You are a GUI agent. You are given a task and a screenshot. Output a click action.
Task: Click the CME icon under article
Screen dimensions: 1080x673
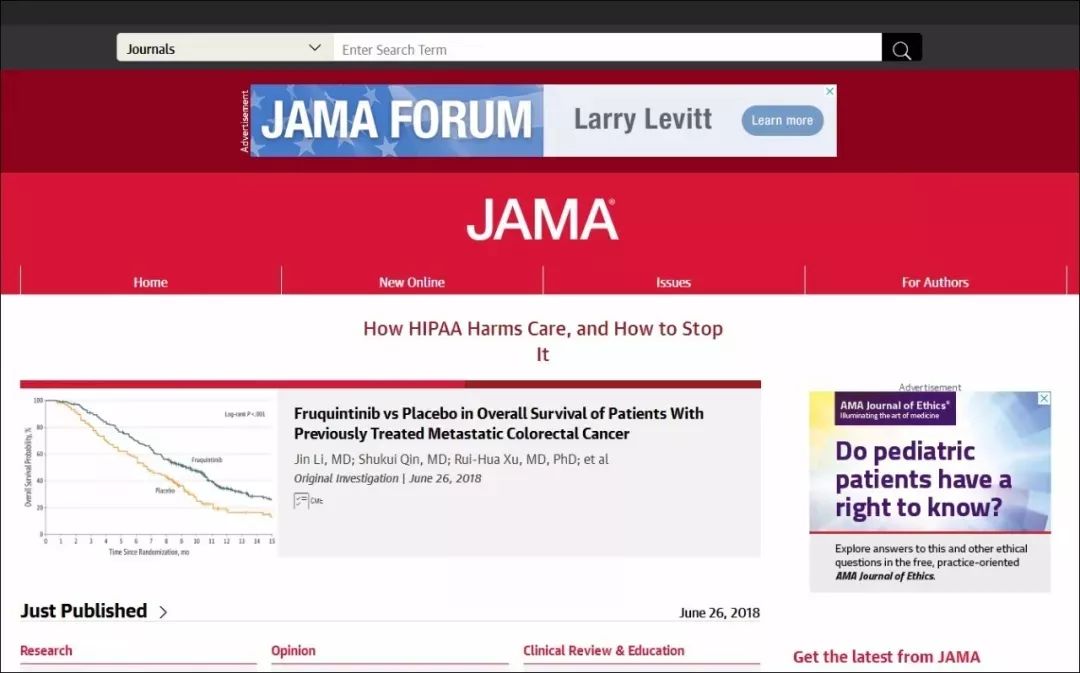307,501
